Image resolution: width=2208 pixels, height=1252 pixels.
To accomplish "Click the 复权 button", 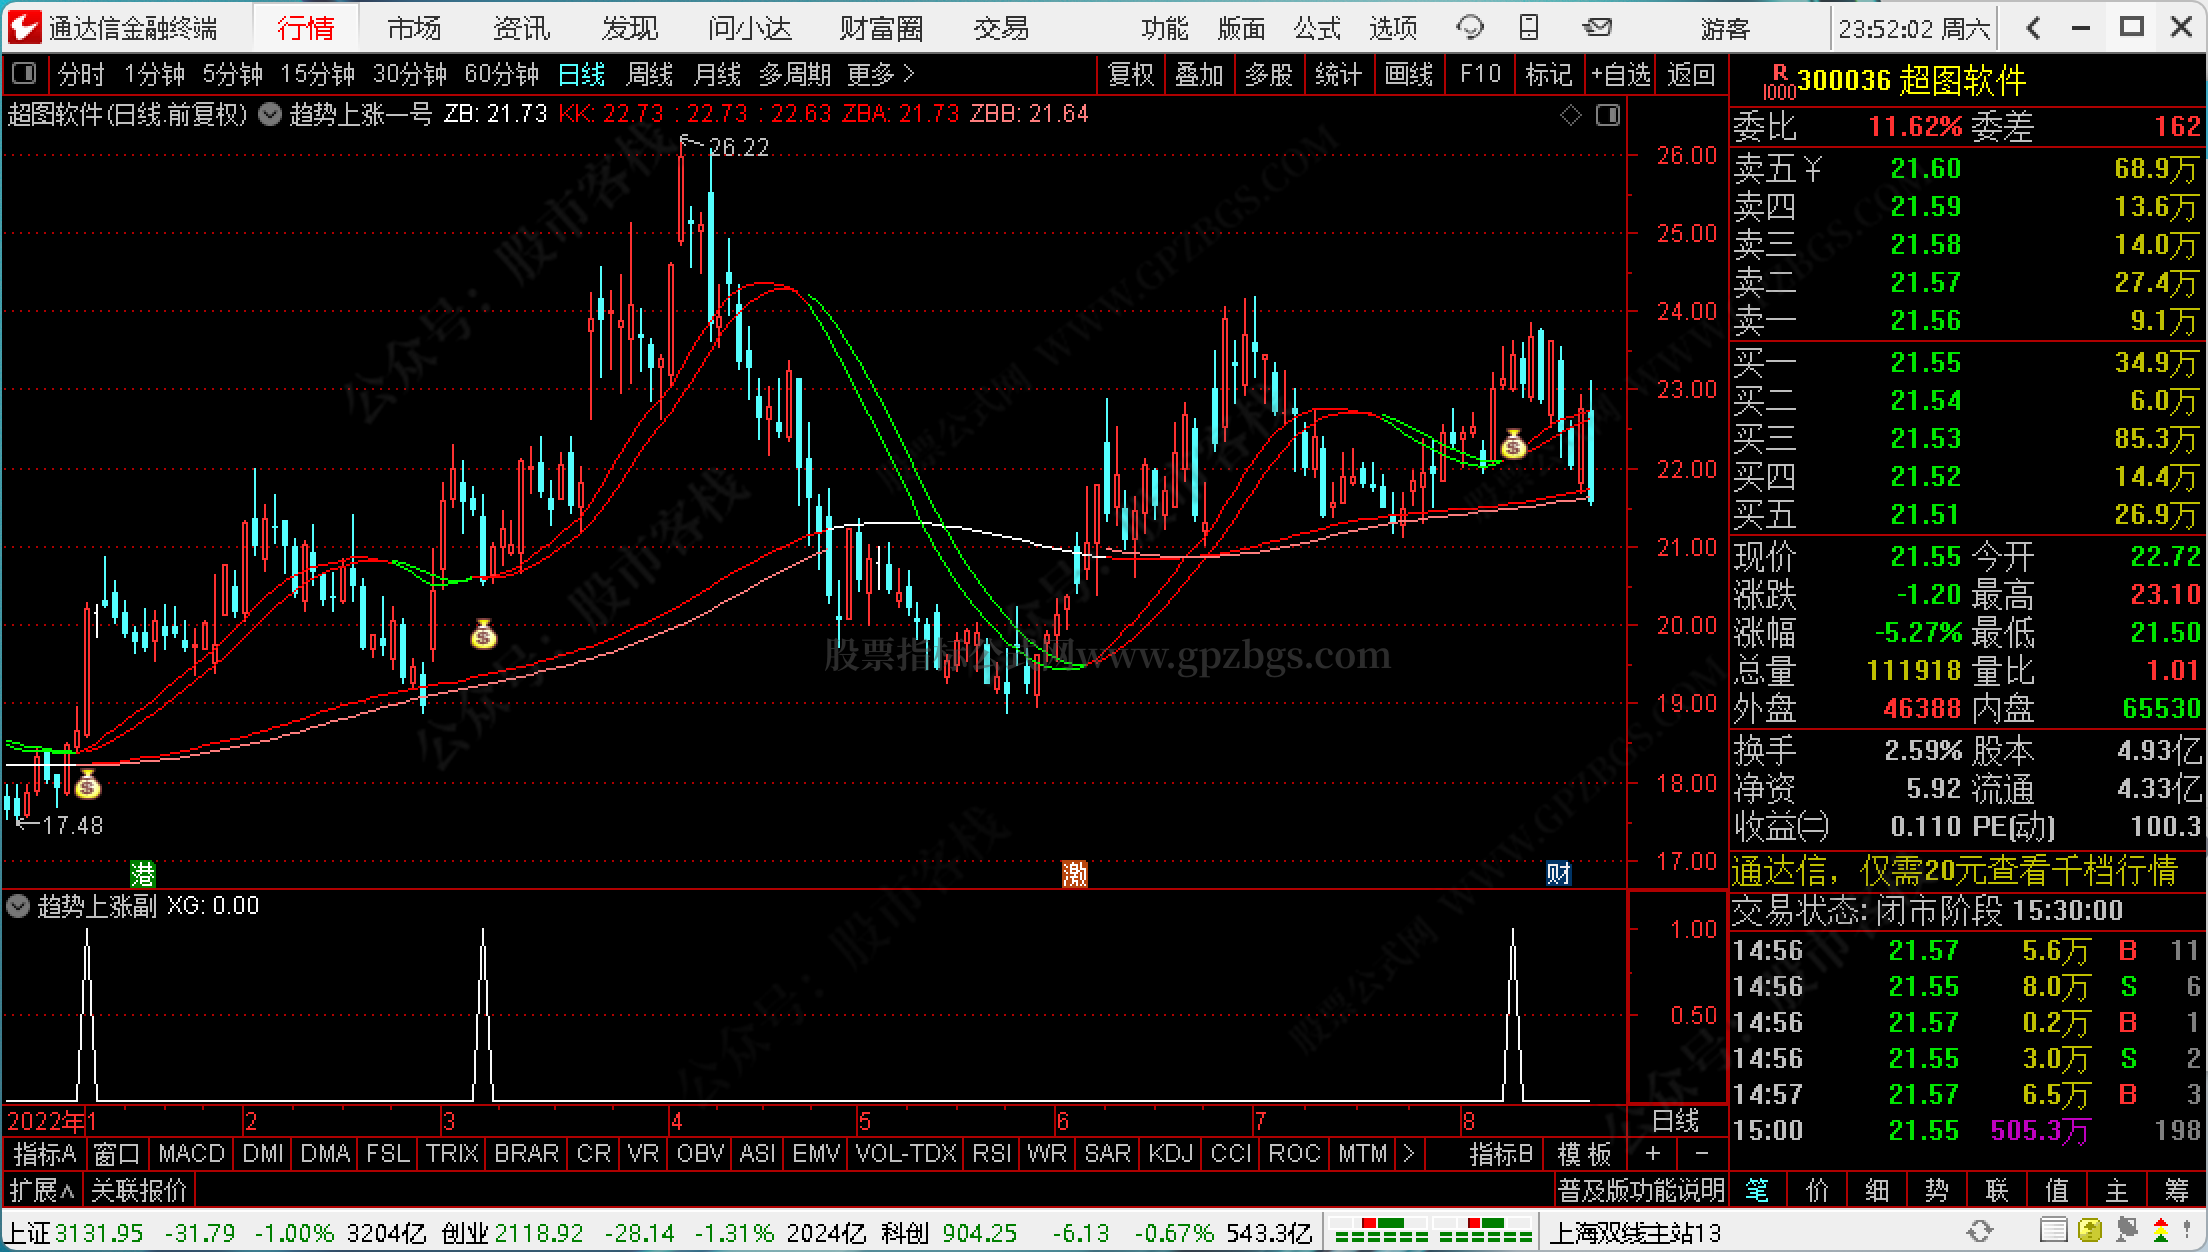I will (1131, 74).
